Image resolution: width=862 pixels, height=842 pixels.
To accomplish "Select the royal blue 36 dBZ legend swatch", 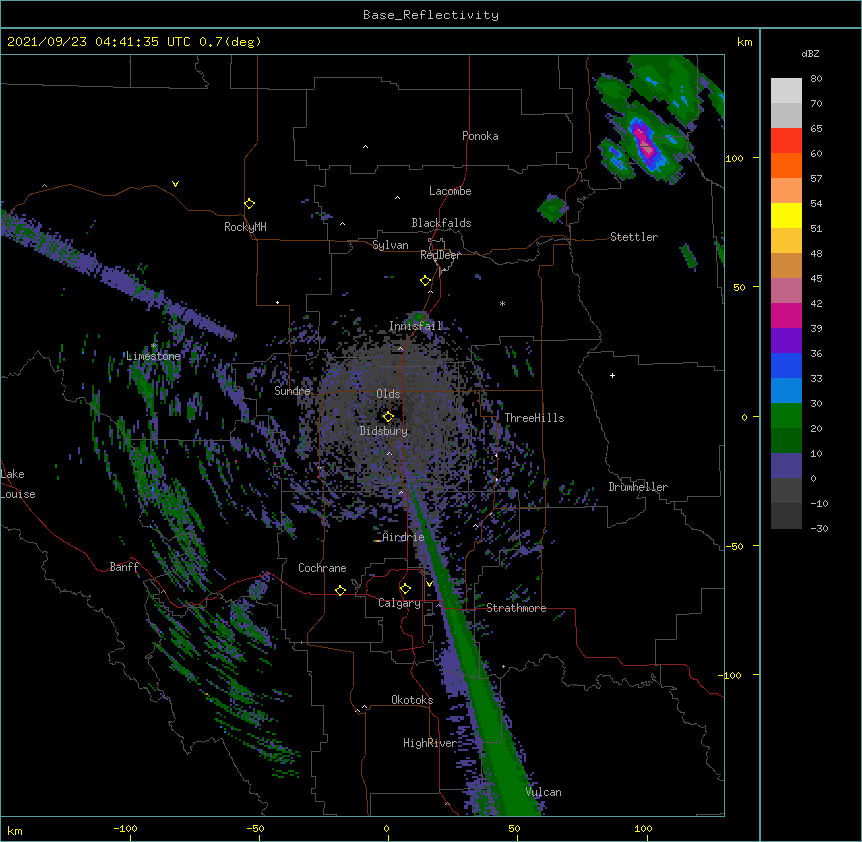I will (x=786, y=365).
